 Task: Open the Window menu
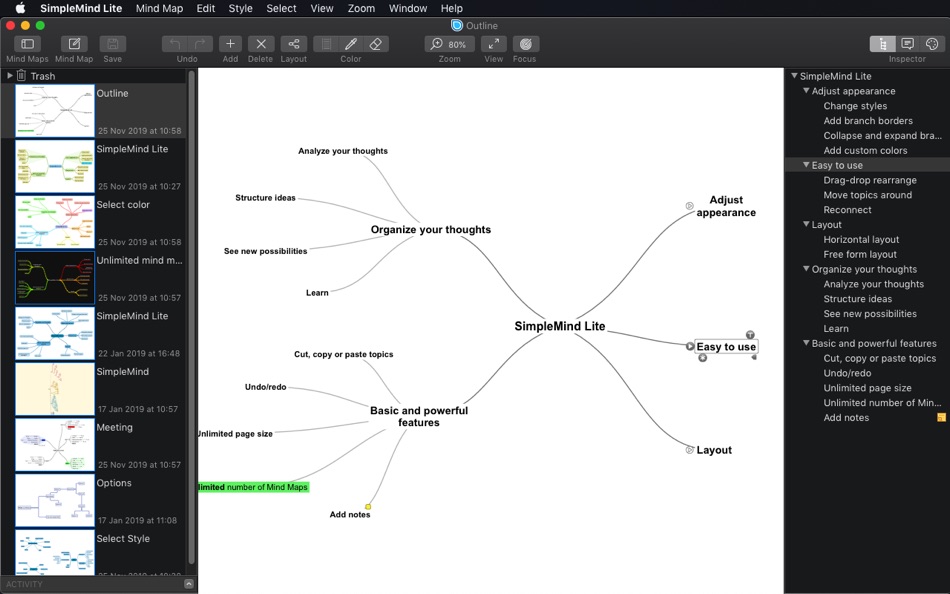coord(408,8)
